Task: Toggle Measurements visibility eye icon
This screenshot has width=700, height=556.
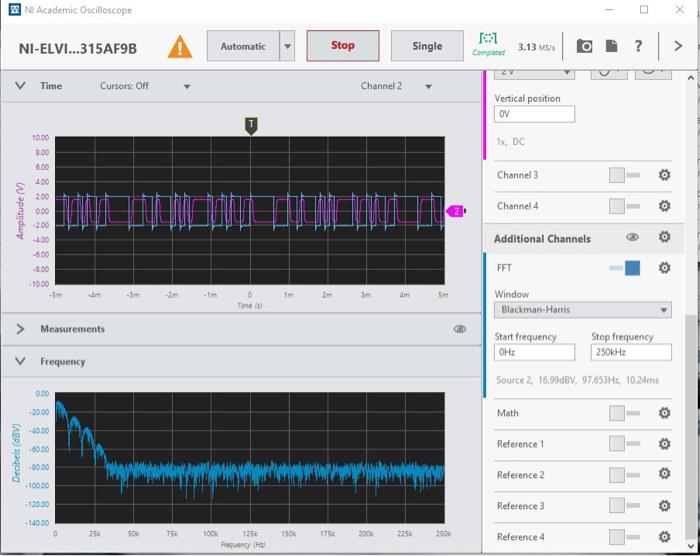Action: point(460,329)
